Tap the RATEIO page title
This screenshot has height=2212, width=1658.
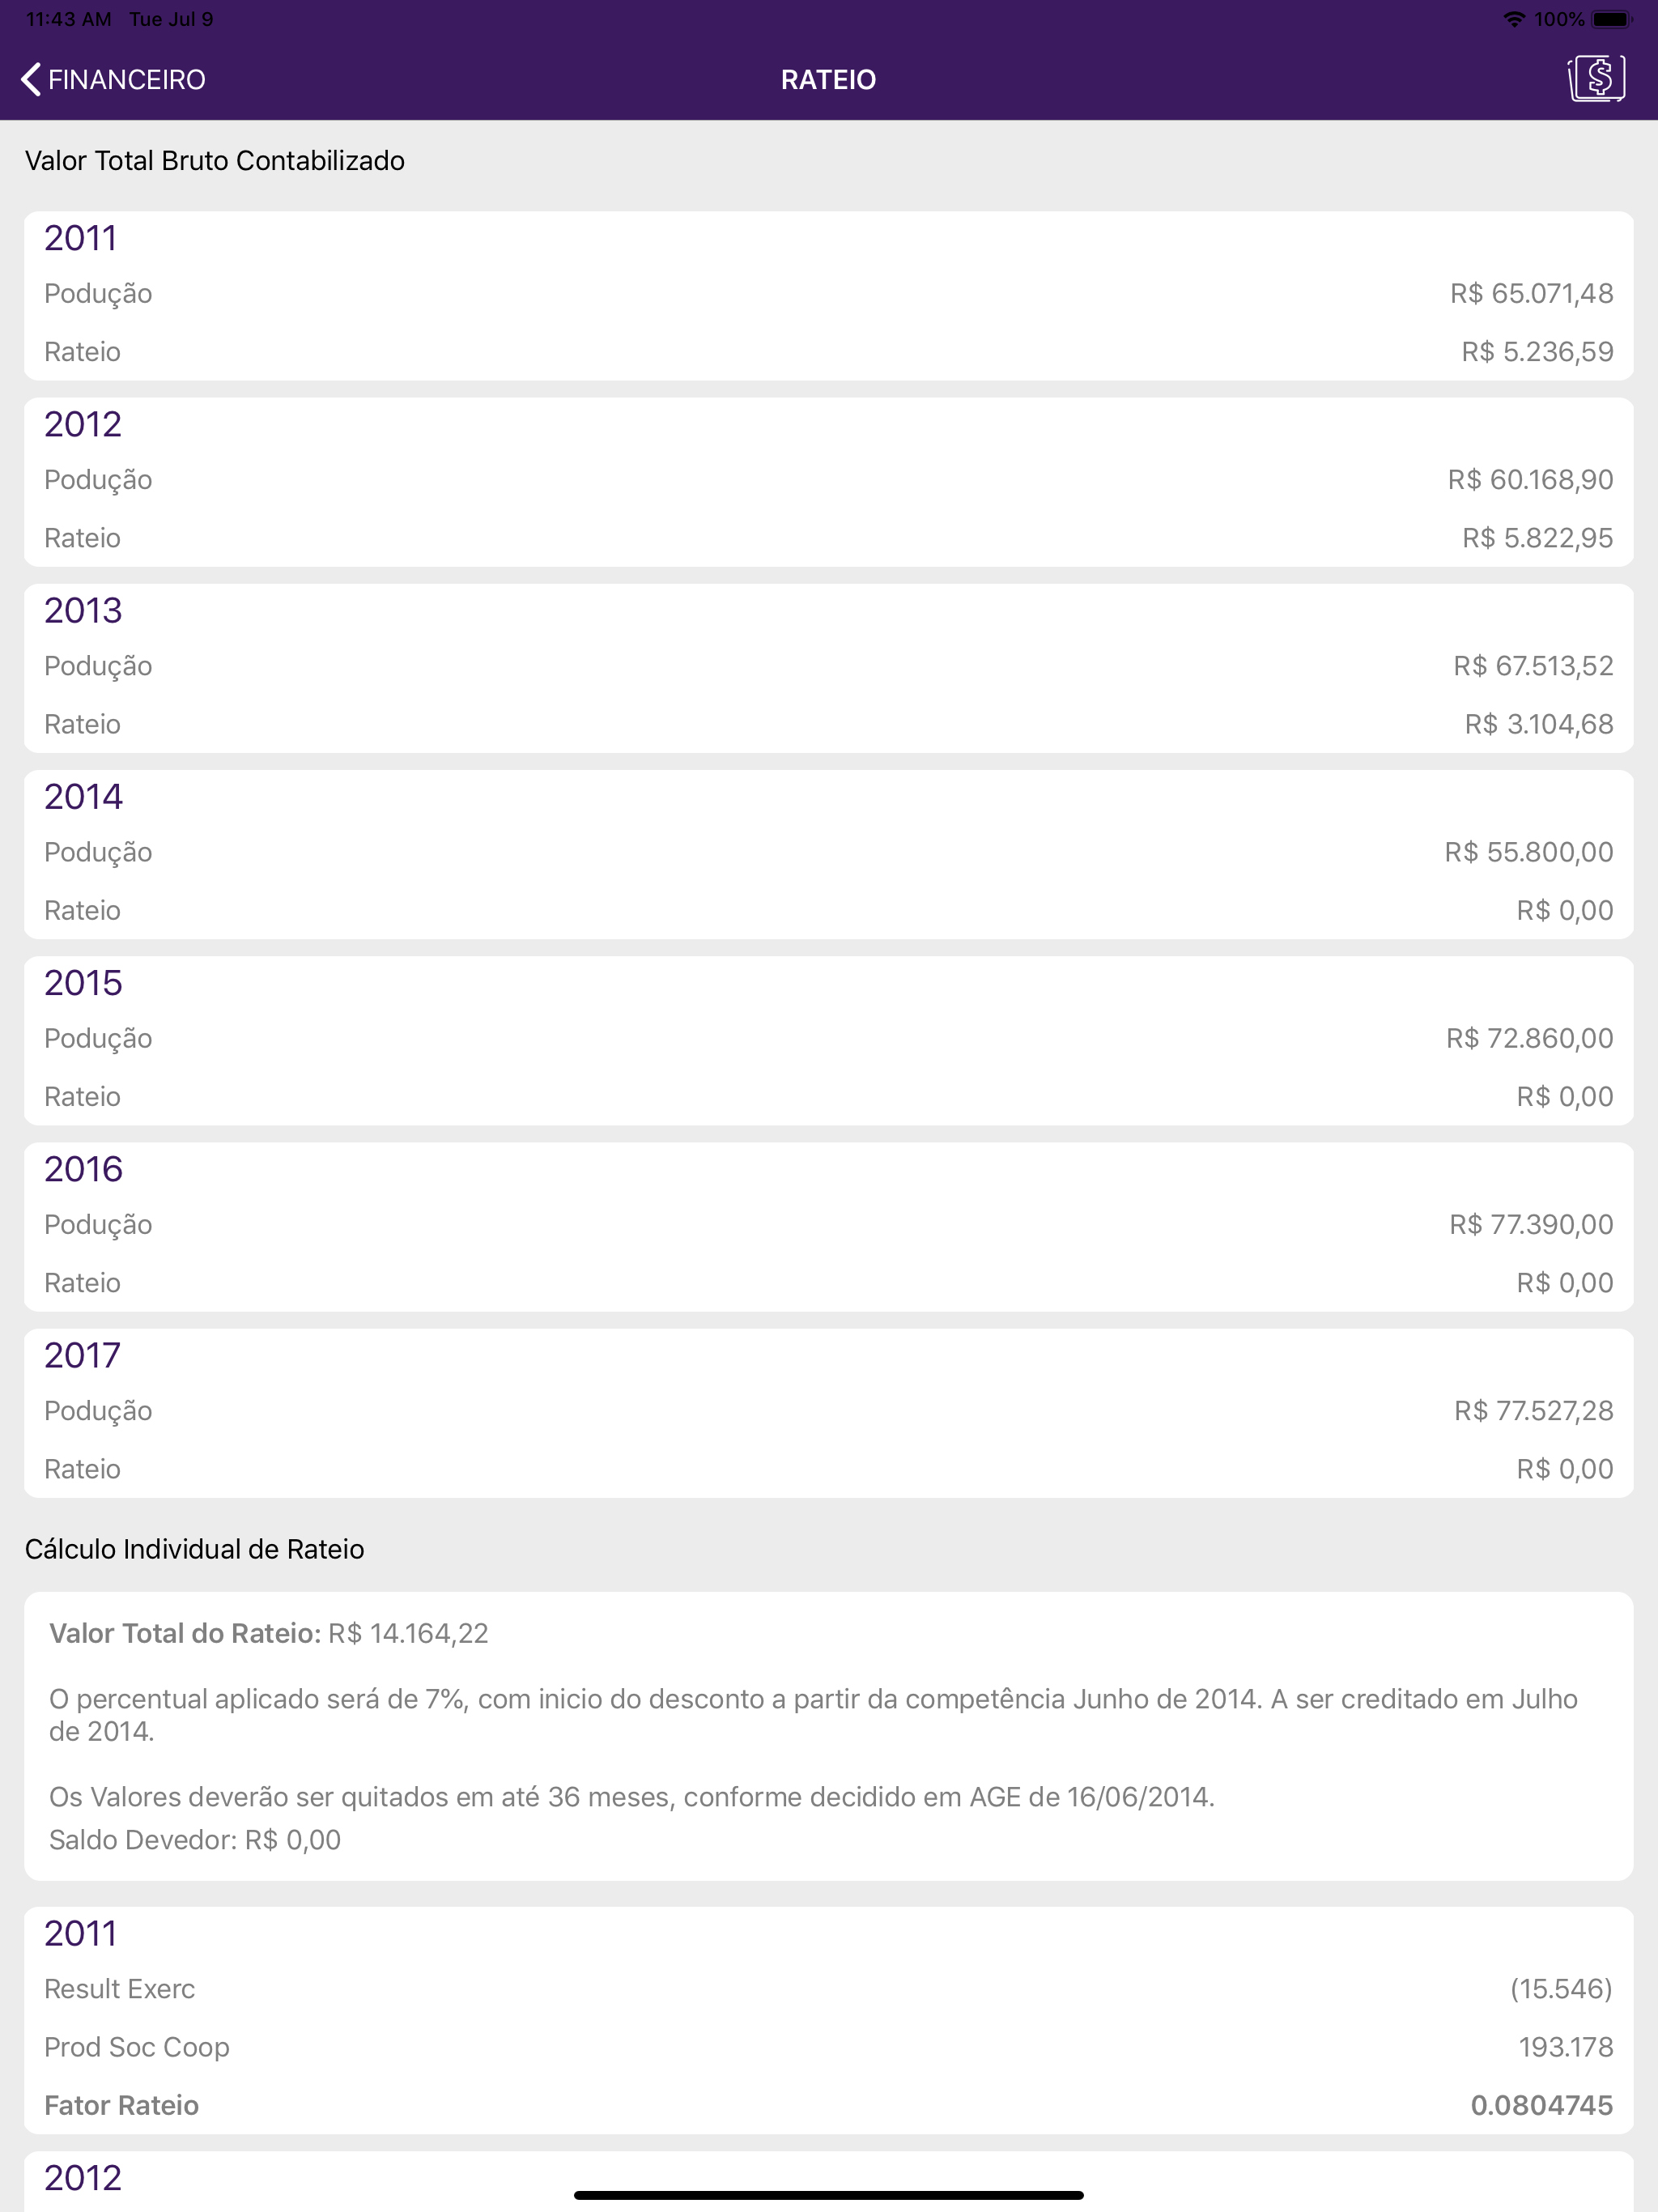click(x=828, y=80)
